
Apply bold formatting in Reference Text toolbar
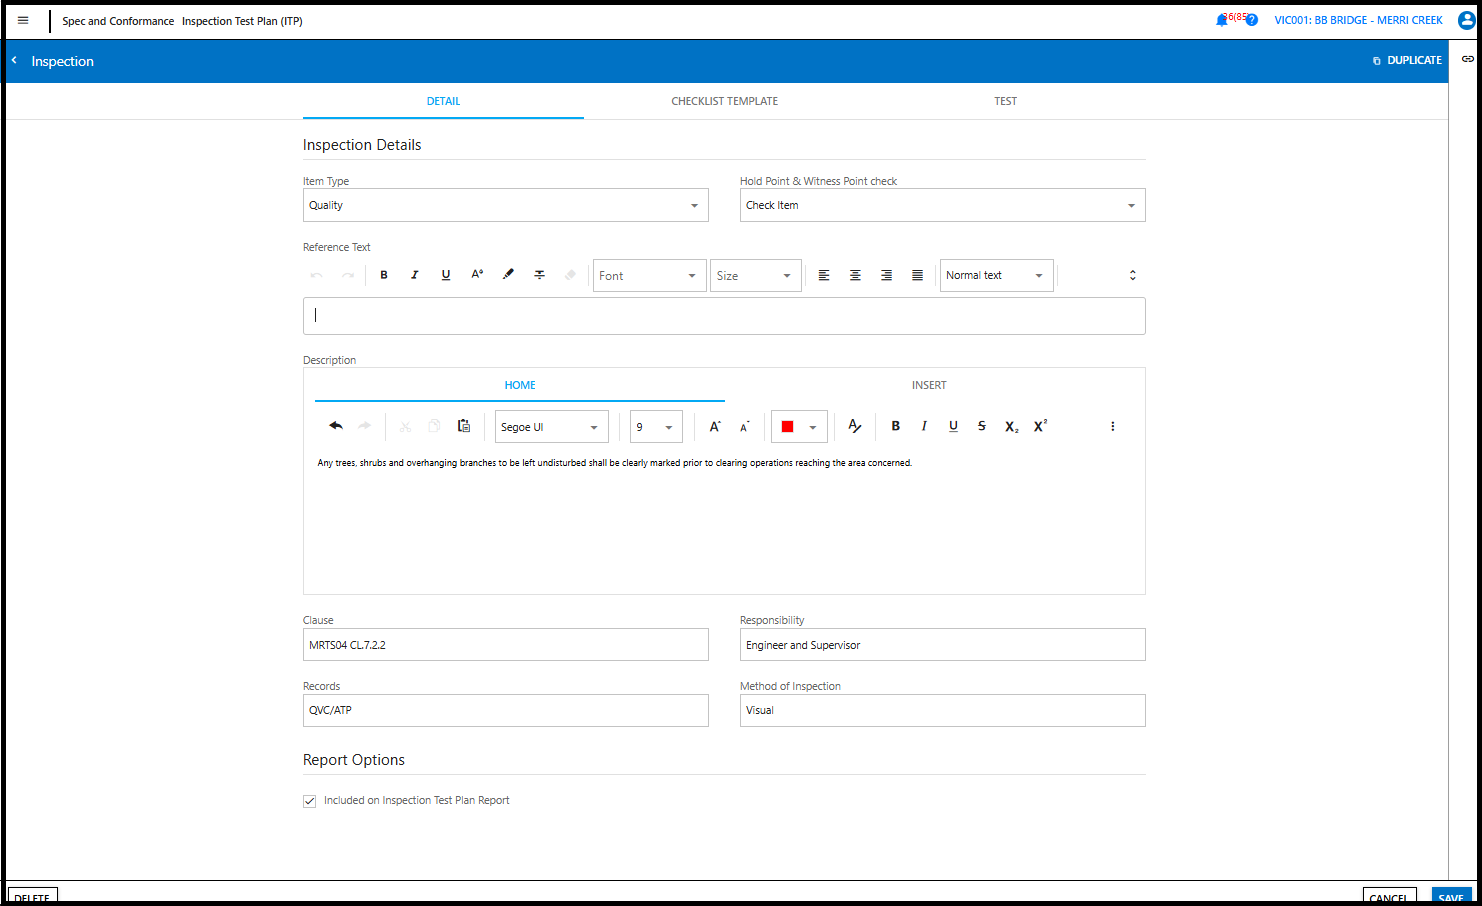pos(384,274)
